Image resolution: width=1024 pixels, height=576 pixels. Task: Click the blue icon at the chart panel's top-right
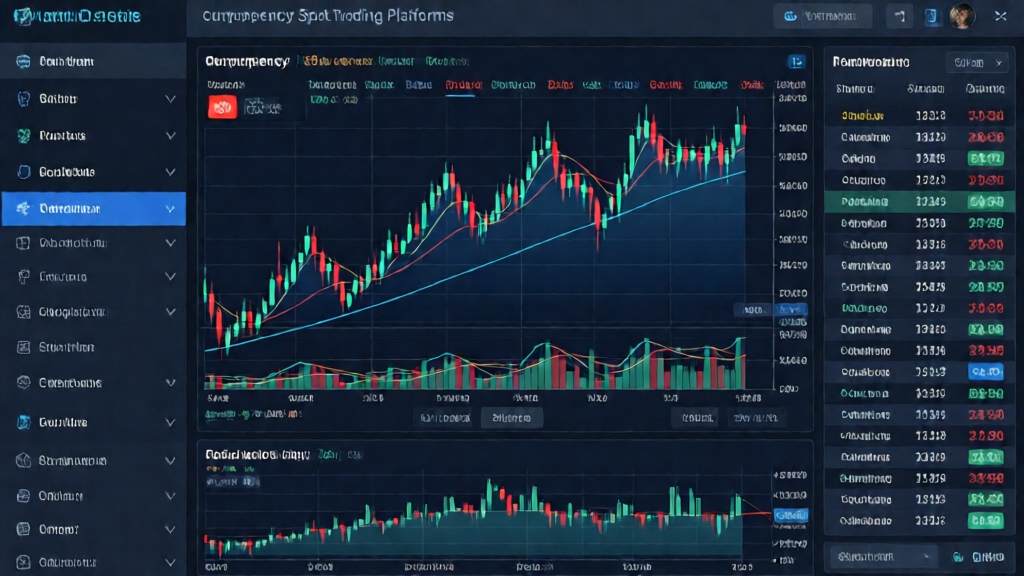click(796, 61)
